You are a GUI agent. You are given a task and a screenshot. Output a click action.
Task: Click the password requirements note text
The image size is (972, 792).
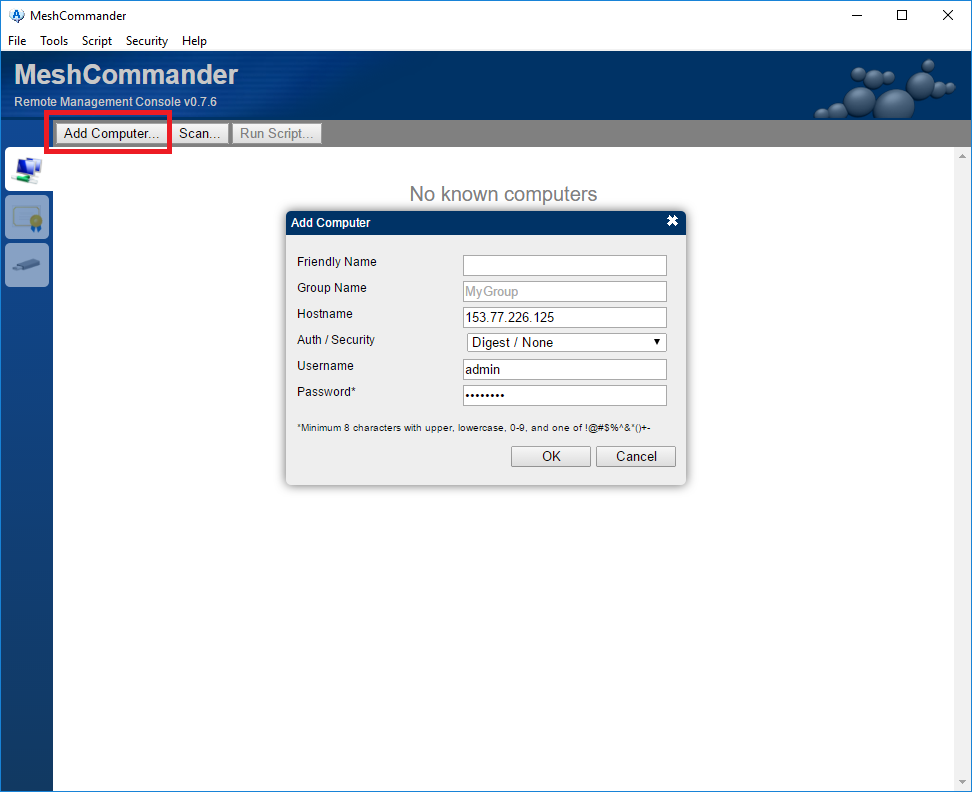[474, 428]
